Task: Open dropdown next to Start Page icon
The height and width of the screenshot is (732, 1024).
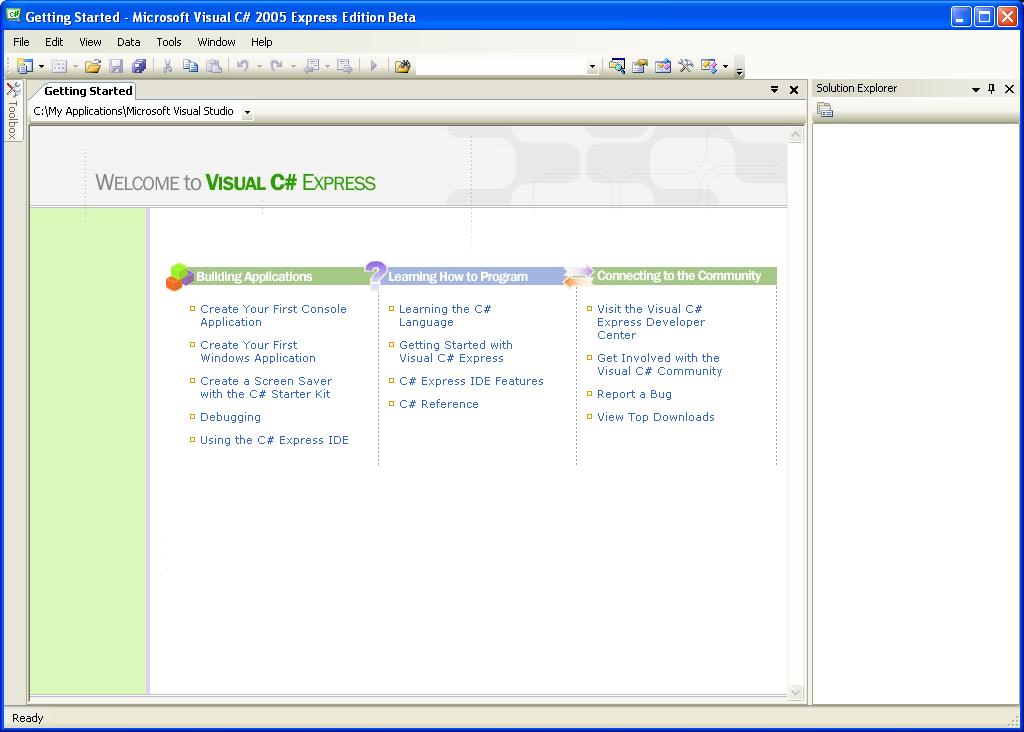Action: pyautogui.click(x=726, y=67)
